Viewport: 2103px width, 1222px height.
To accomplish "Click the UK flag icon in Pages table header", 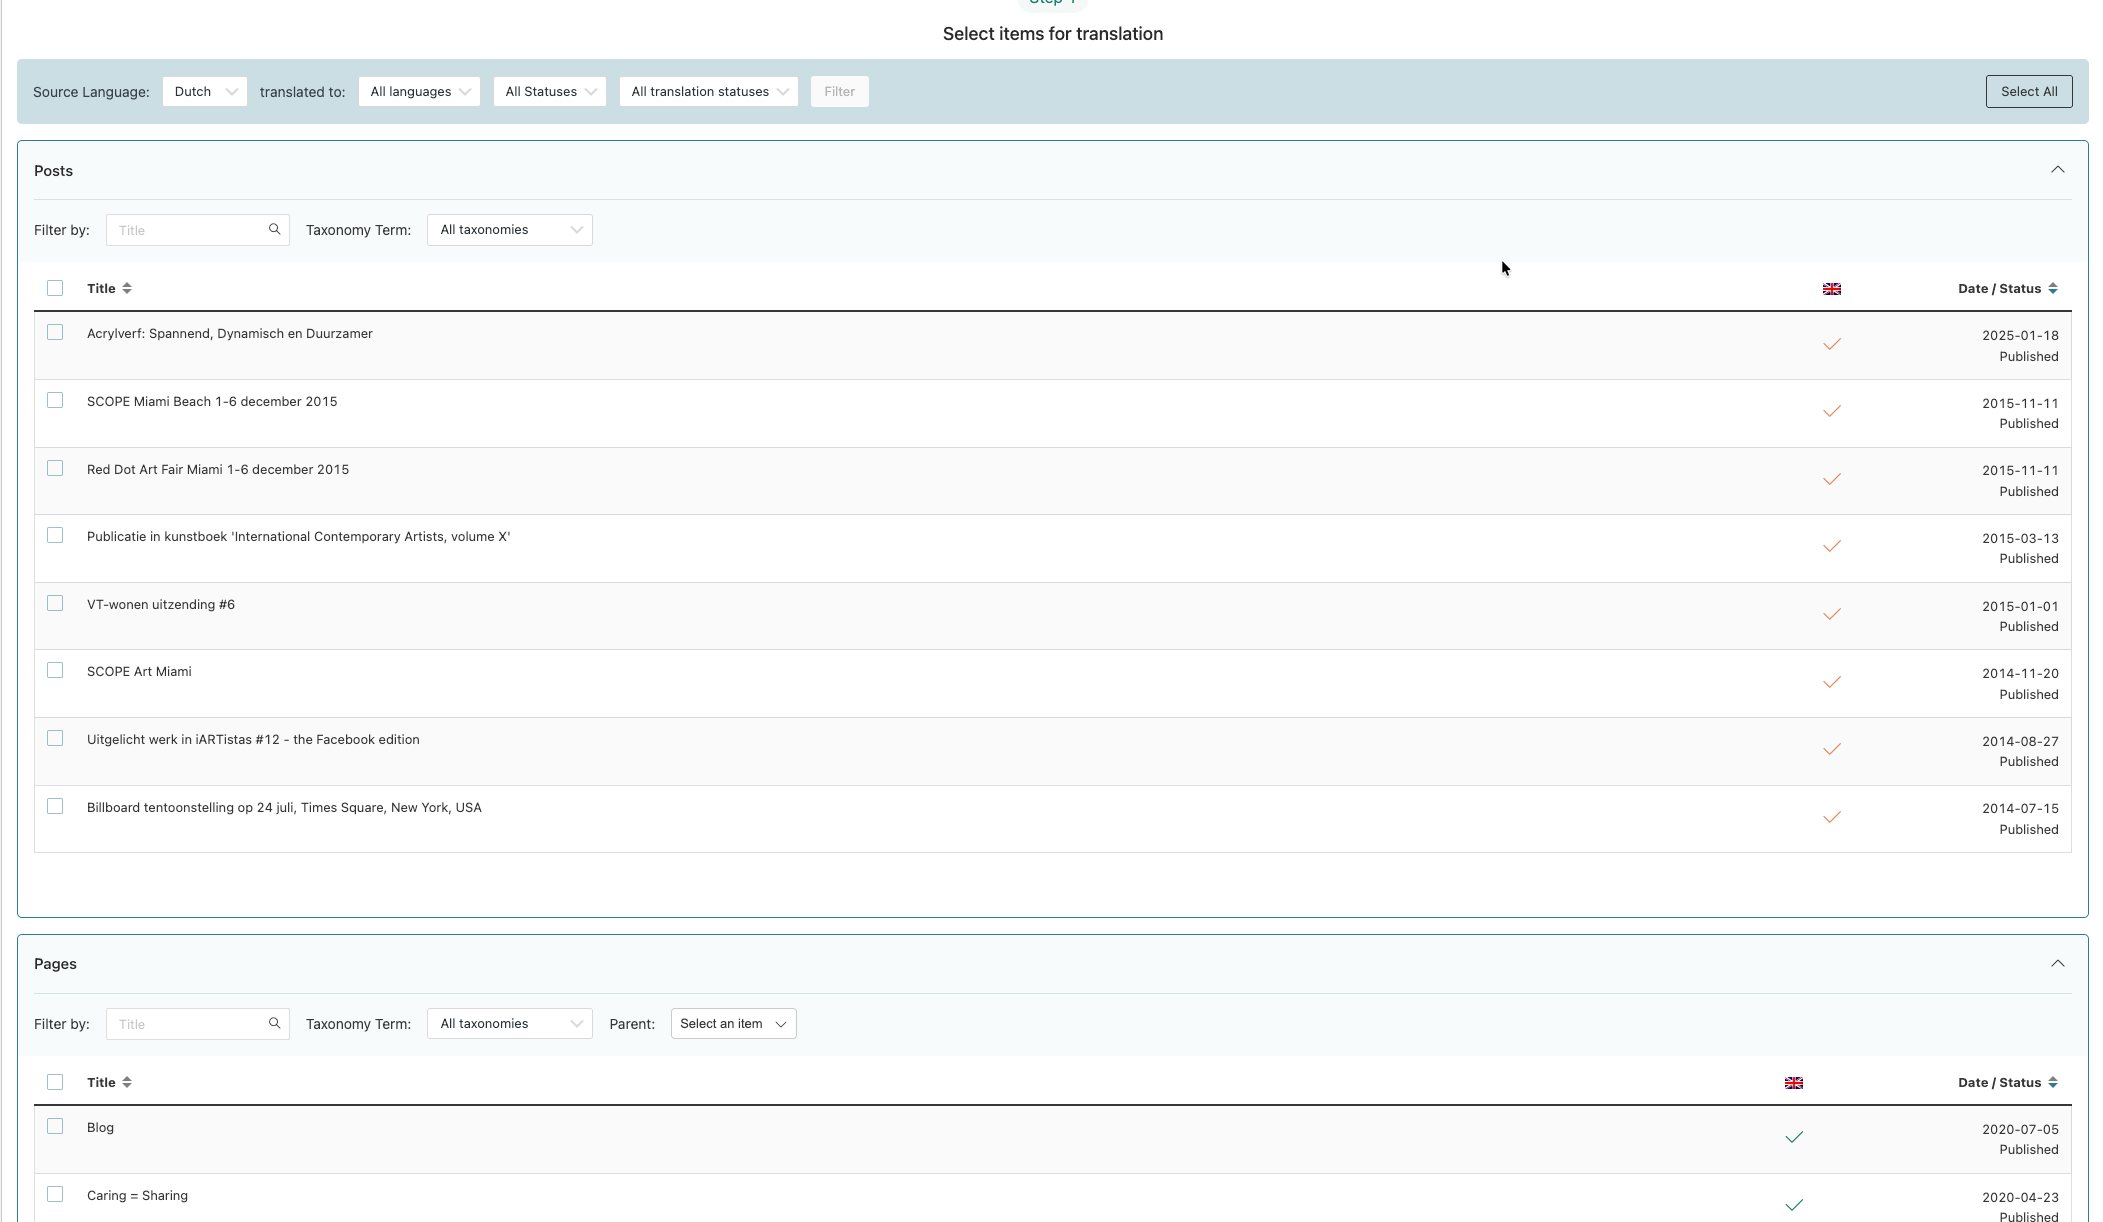I will (x=1793, y=1083).
